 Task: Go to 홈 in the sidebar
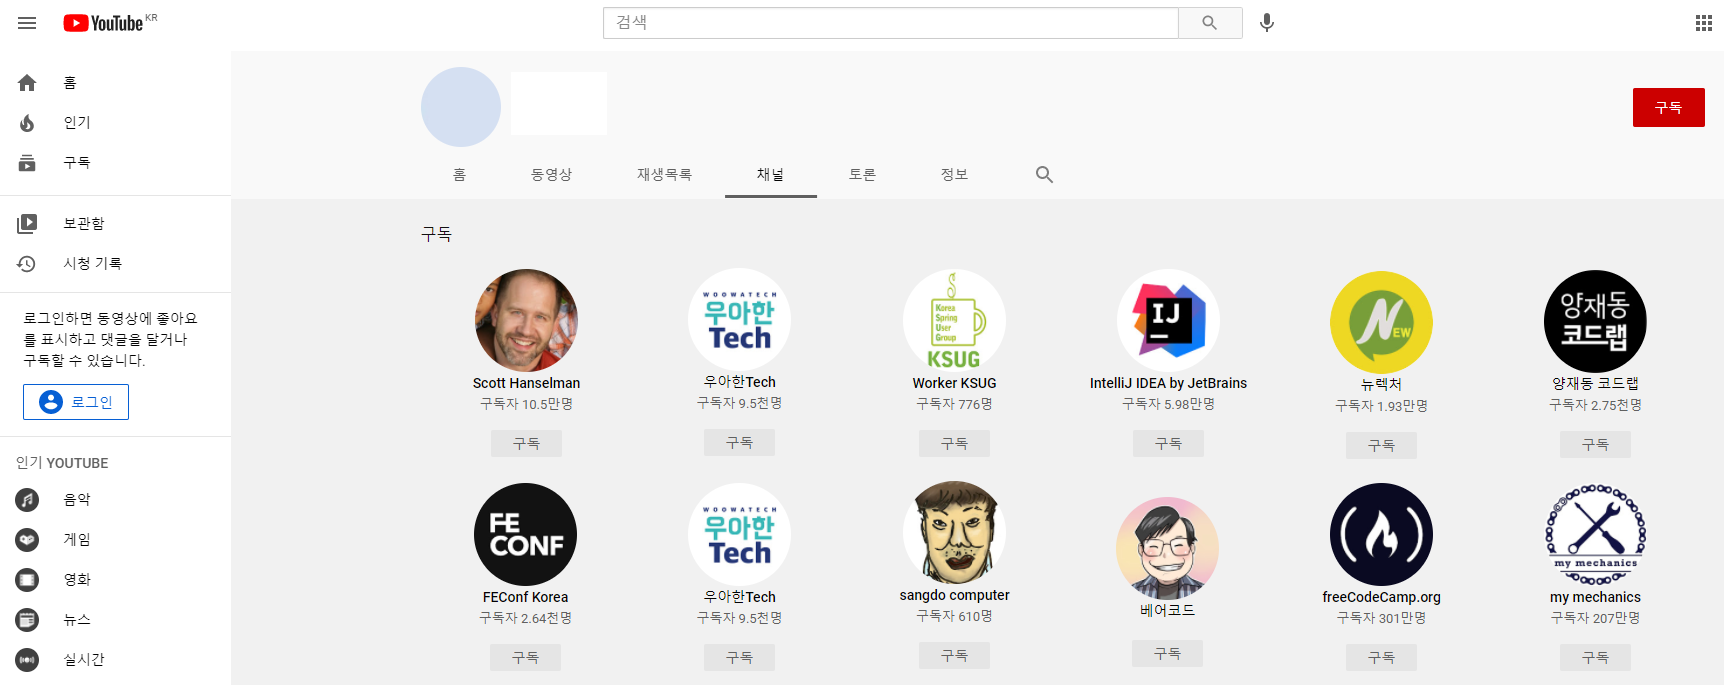pyautogui.click(x=115, y=83)
